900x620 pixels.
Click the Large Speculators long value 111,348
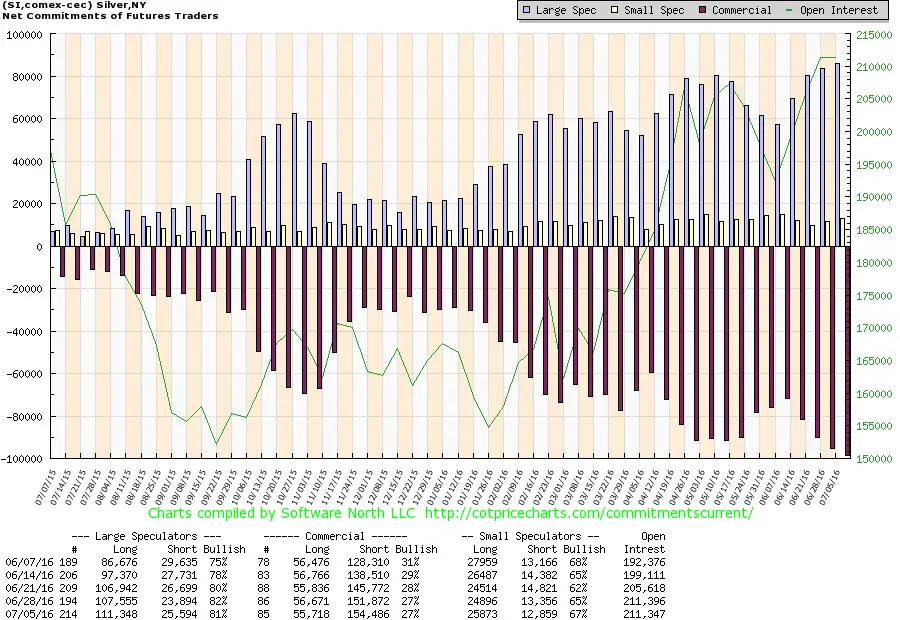pyautogui.click(x=116, y=614)
